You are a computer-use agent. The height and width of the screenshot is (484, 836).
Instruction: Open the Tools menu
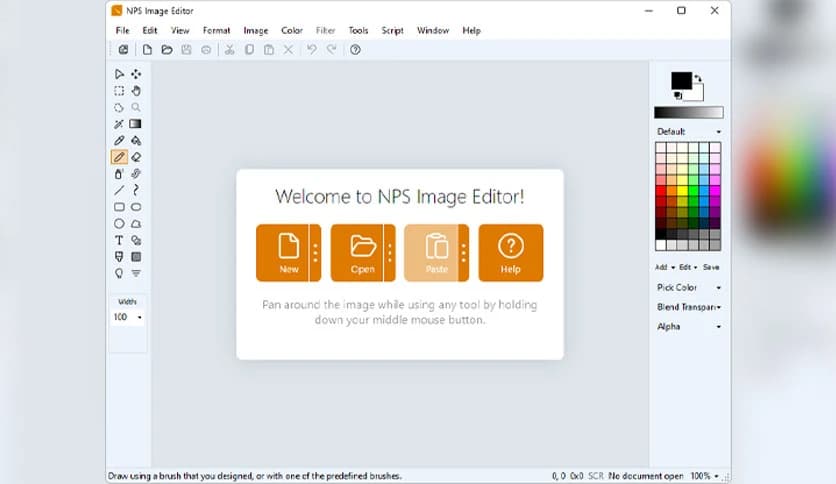358,31
